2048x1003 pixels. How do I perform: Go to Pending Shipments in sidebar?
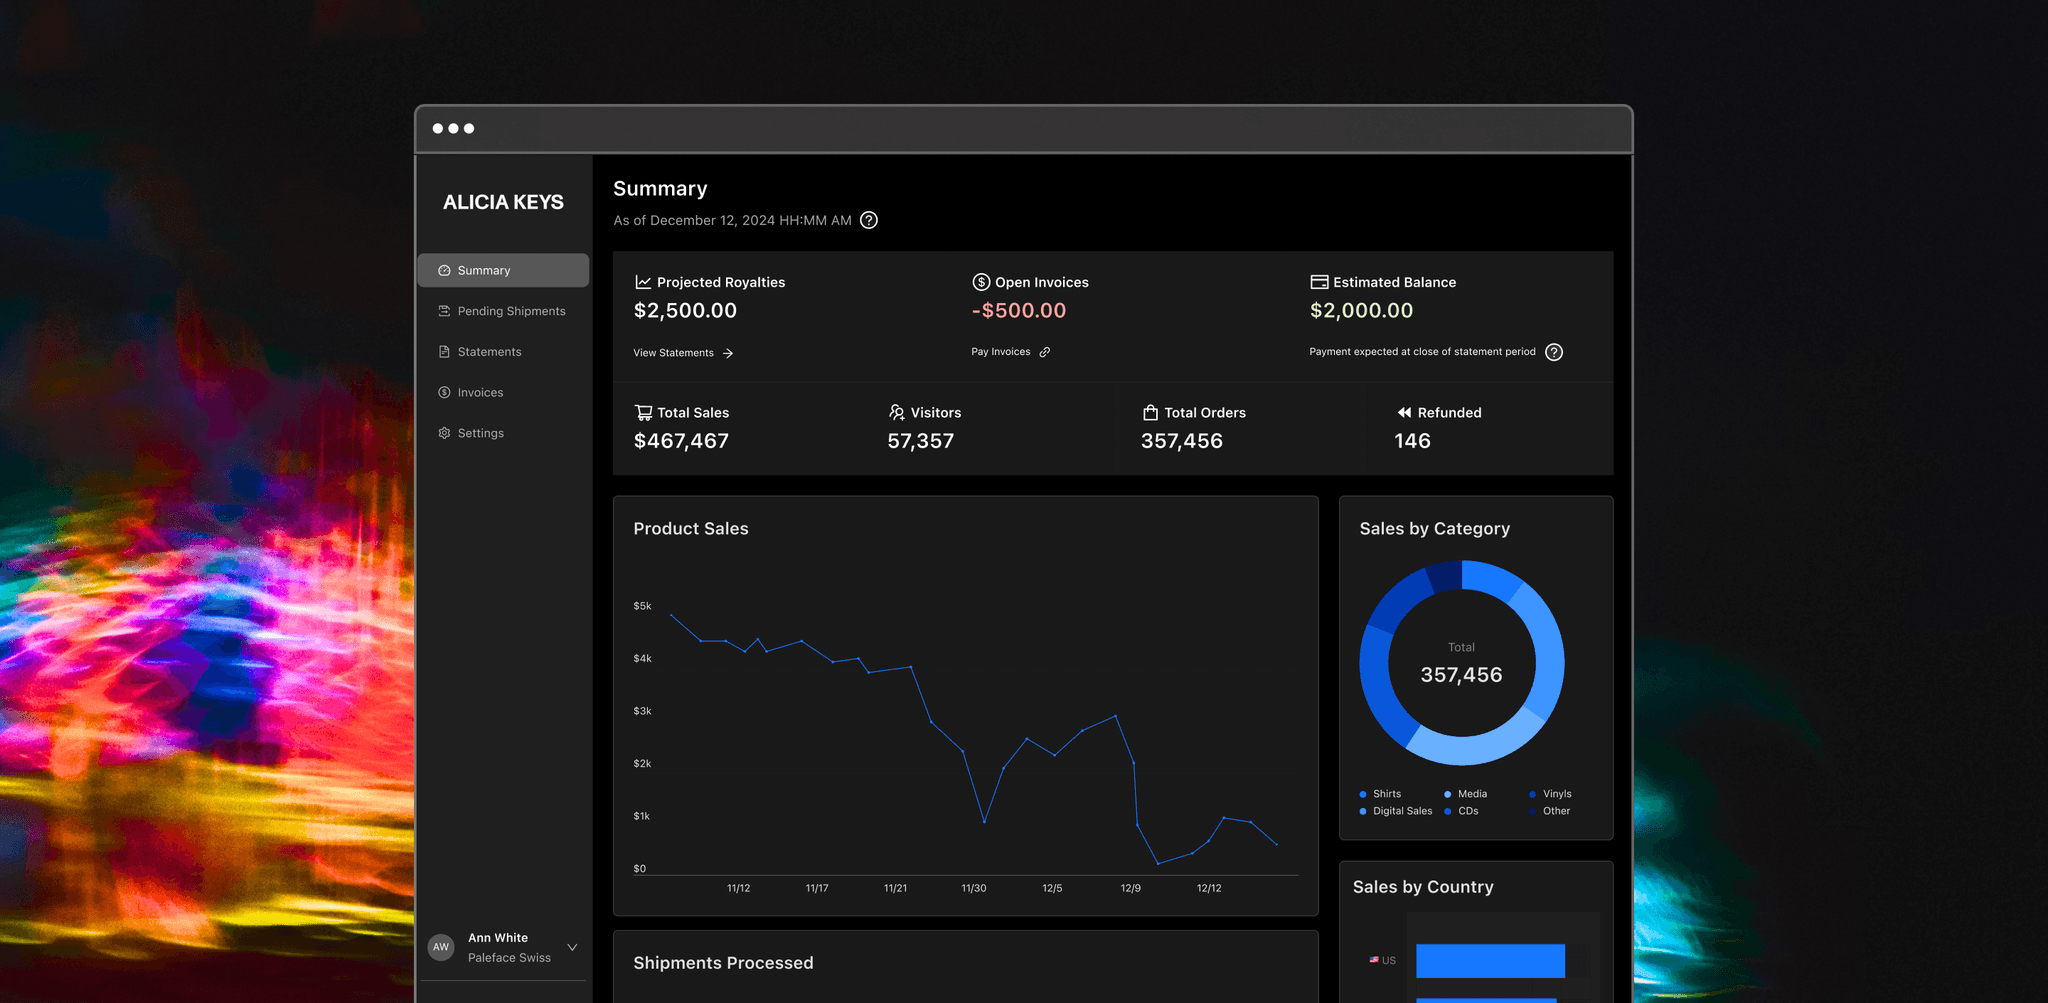[503, 311]
